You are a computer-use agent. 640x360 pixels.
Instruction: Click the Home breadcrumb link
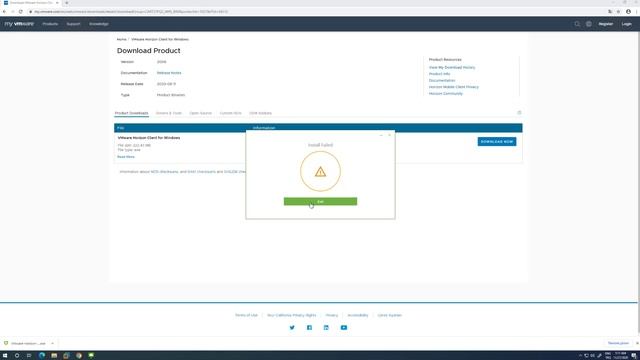point(122,39)
